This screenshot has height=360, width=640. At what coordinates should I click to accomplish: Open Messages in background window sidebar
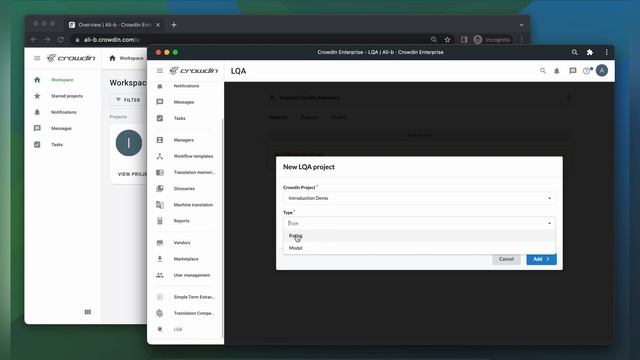(x=62, y=128)
